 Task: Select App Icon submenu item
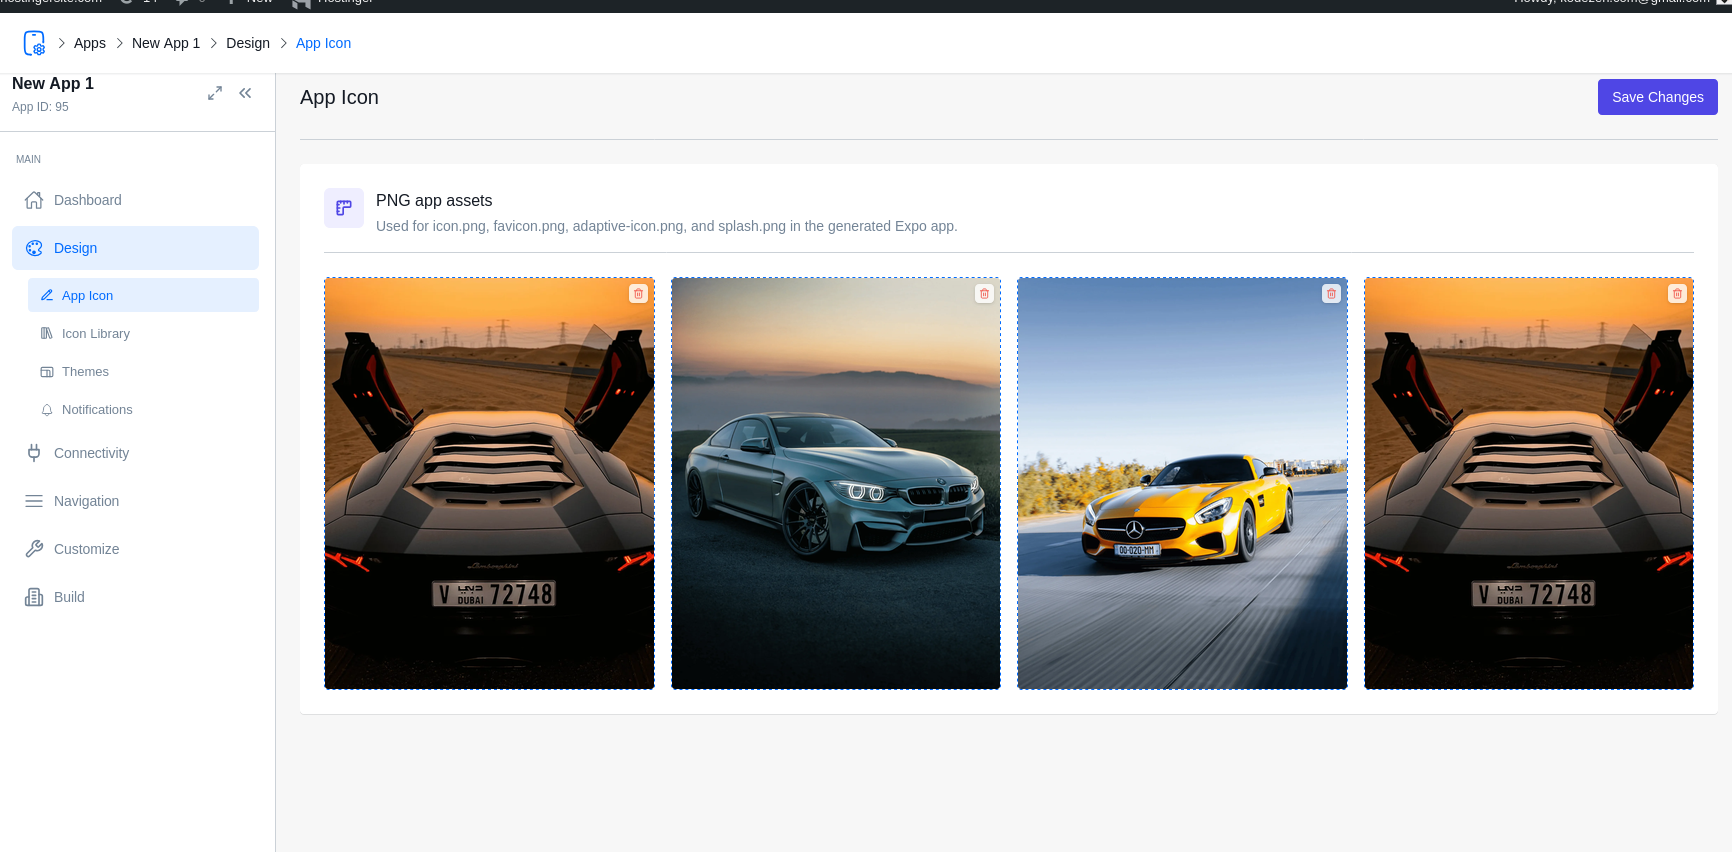(143, 295)
